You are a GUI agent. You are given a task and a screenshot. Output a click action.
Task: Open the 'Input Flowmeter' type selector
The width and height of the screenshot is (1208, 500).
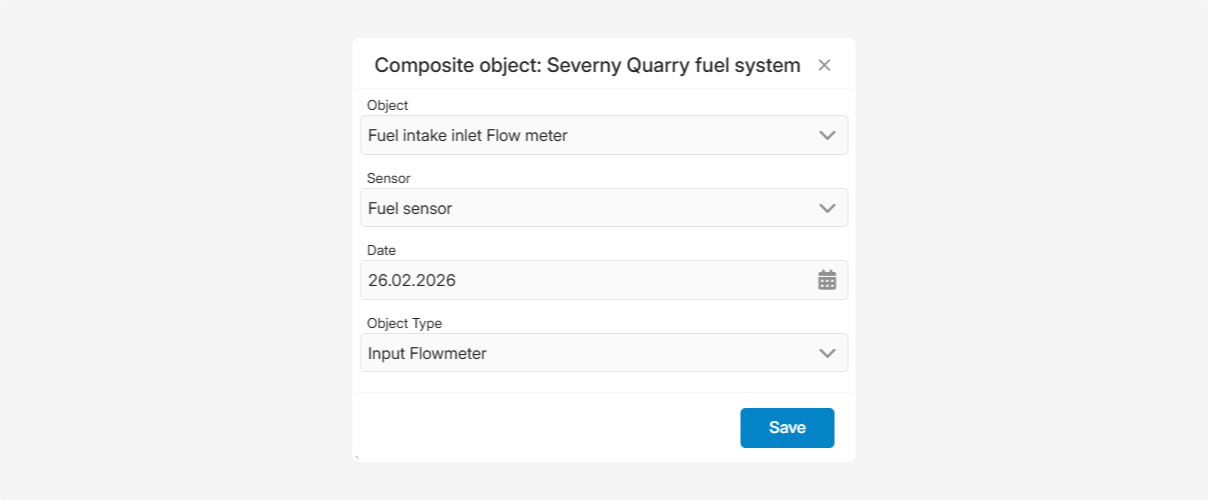(590, 353)
